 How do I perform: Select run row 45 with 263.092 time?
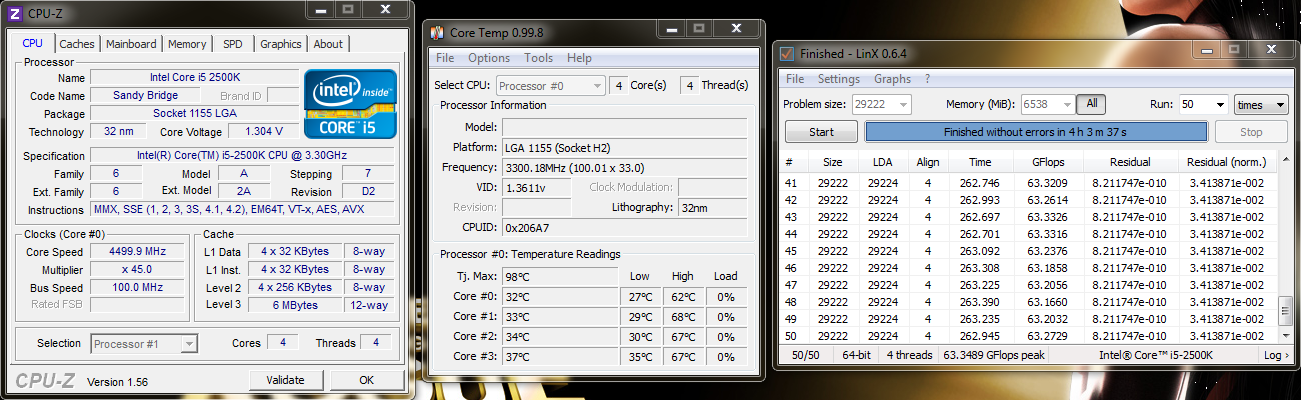tap(1030, 251)
